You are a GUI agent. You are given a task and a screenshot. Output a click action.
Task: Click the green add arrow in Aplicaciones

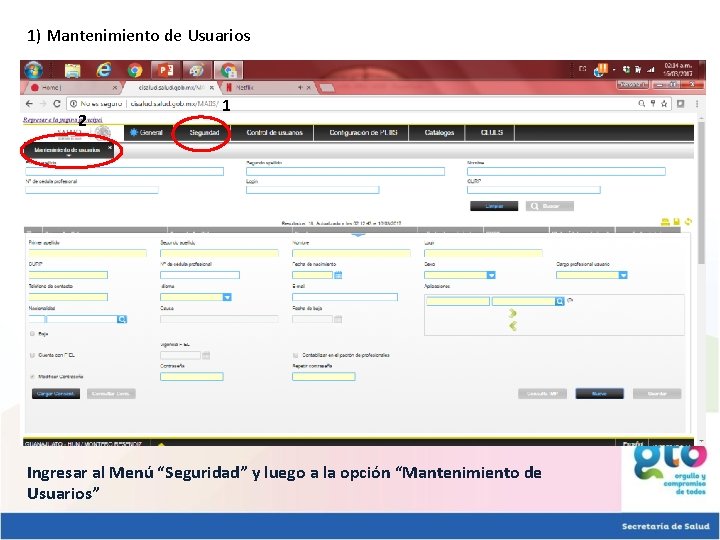tap(513, 313)
